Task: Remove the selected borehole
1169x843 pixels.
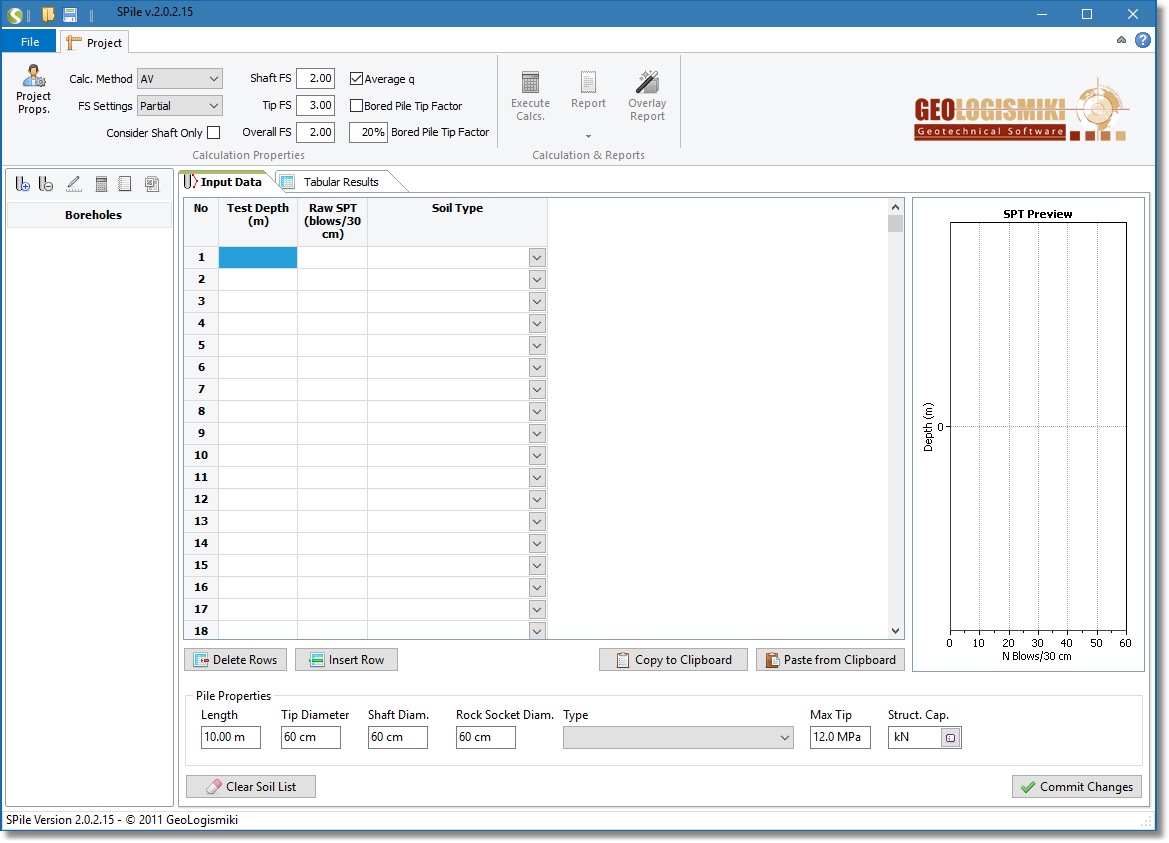Action: coord(46,184)
